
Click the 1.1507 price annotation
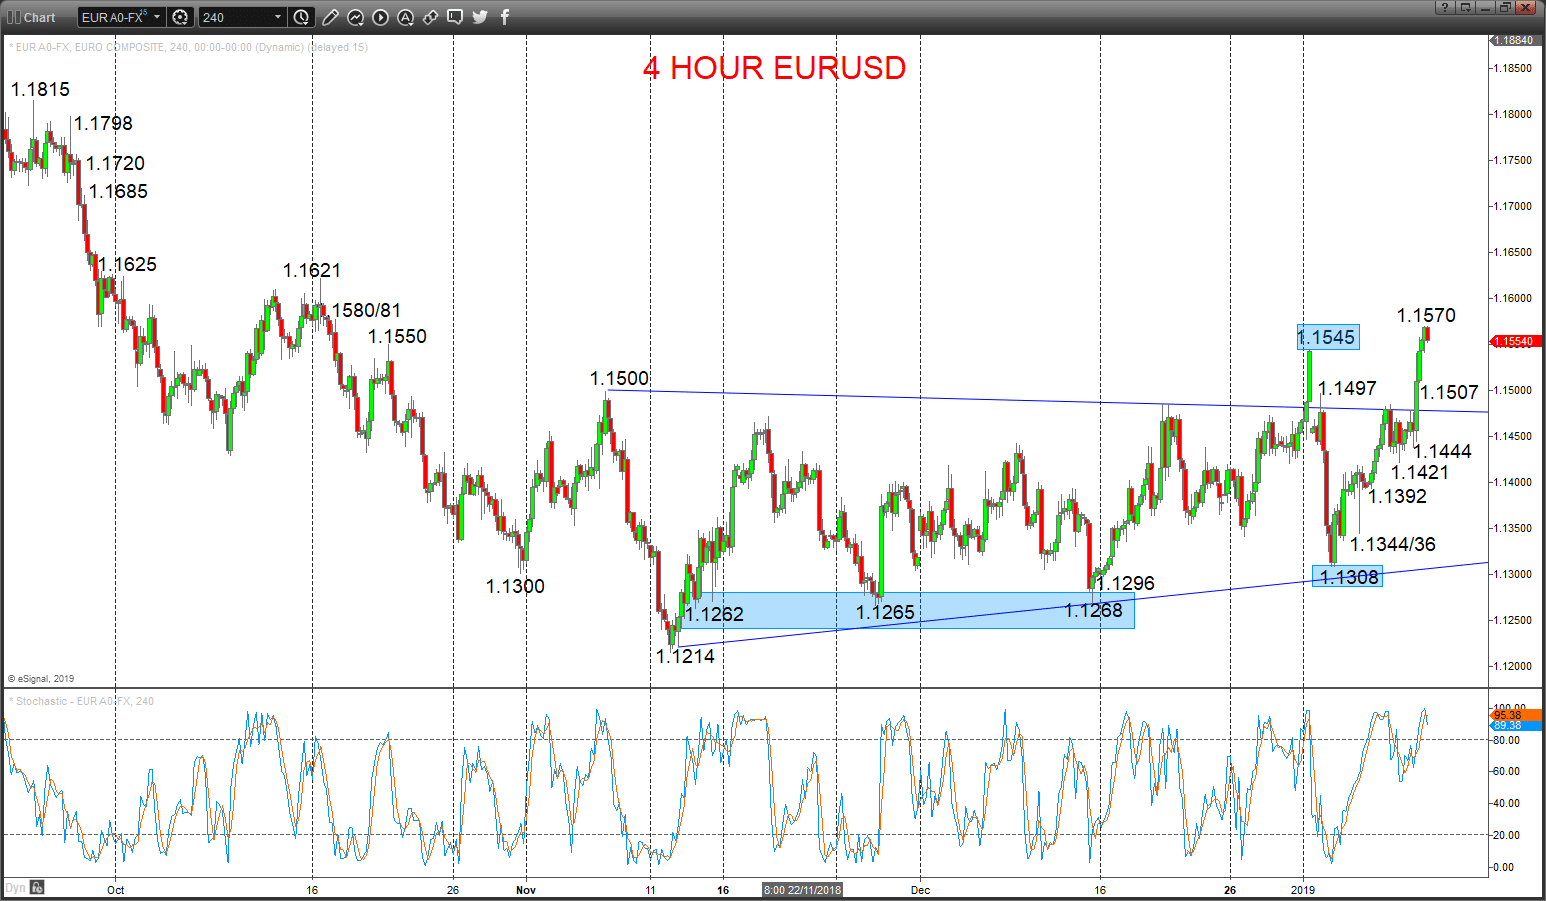(1449, 392)
